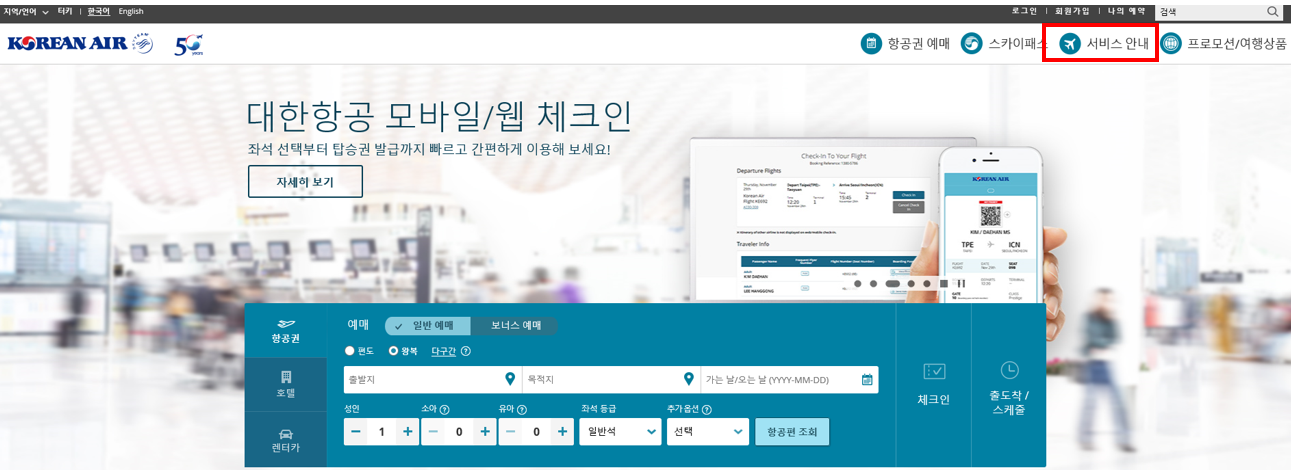Click the 항공권 예매 calendar icon

click(872, 44)
